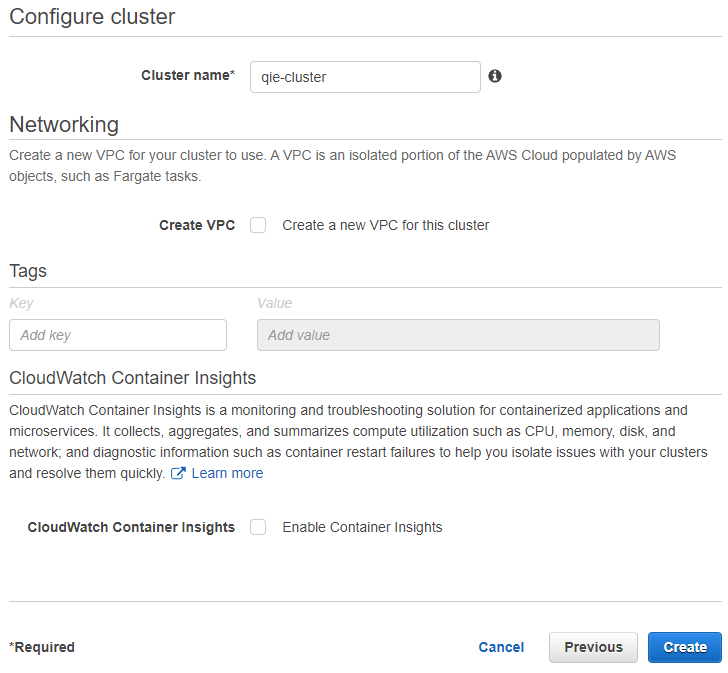The height and width of the screenshot is (673, 728).
Task: Open the Learn more link
Action: [227, 473]
